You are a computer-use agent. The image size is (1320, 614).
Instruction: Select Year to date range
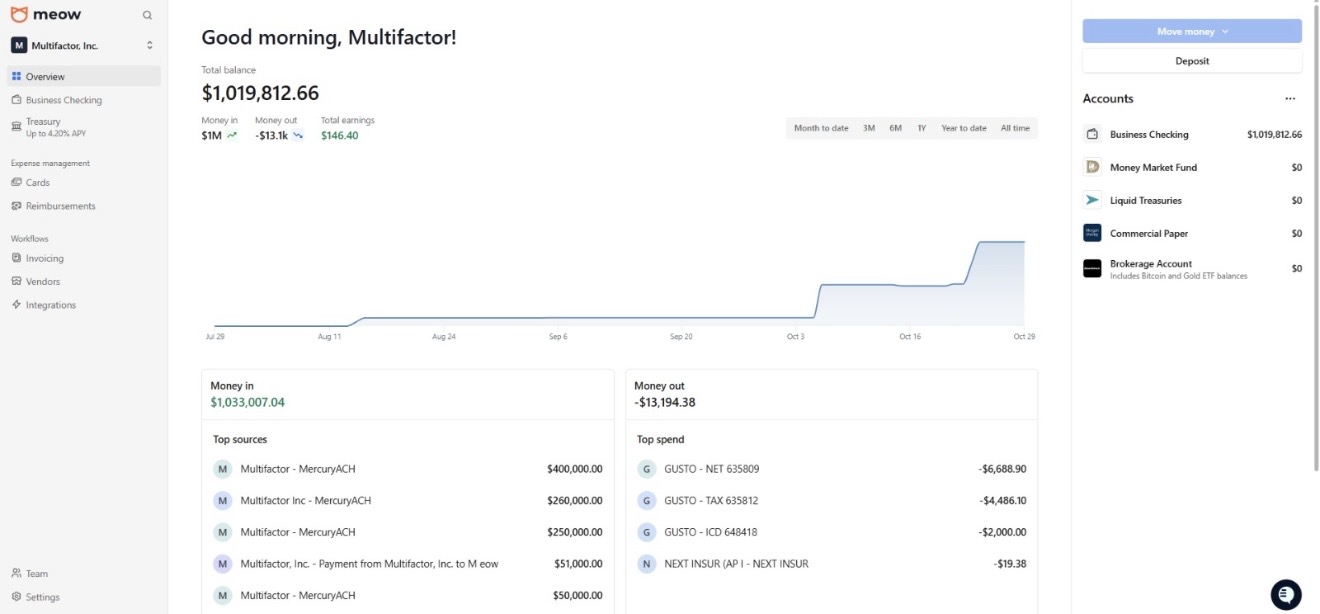963,128
